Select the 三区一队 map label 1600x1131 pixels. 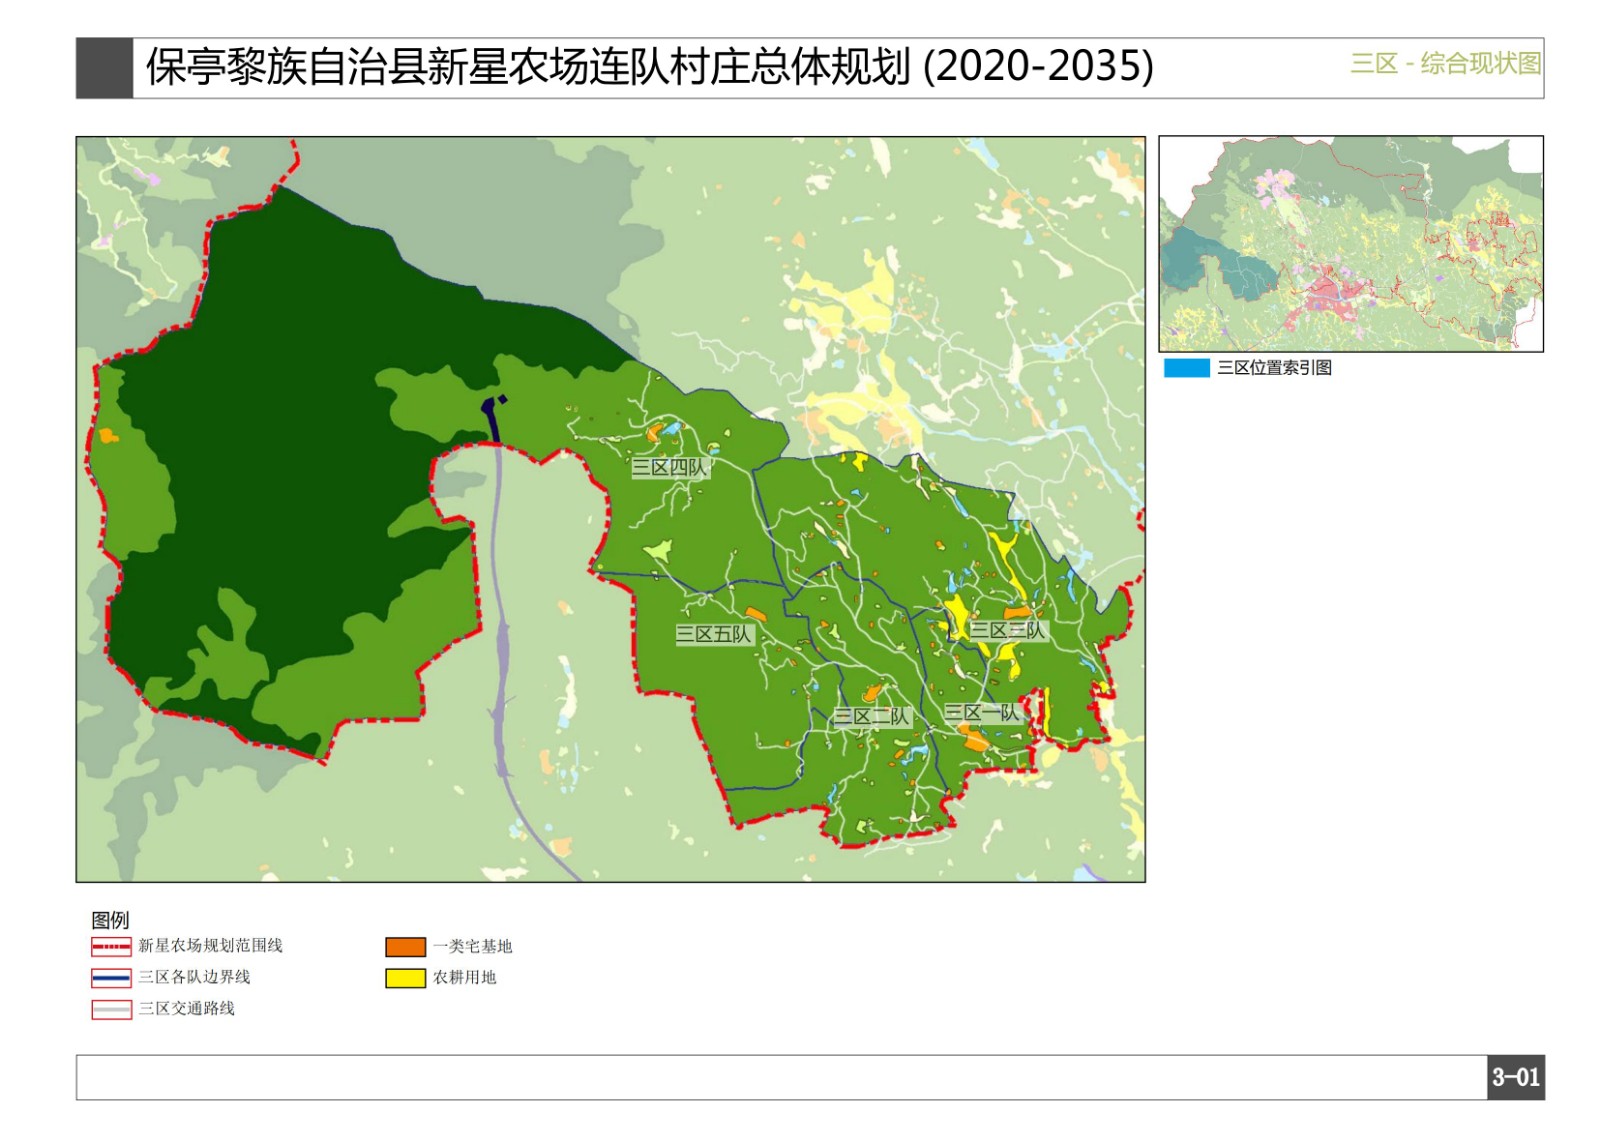[x=982, y=712]
